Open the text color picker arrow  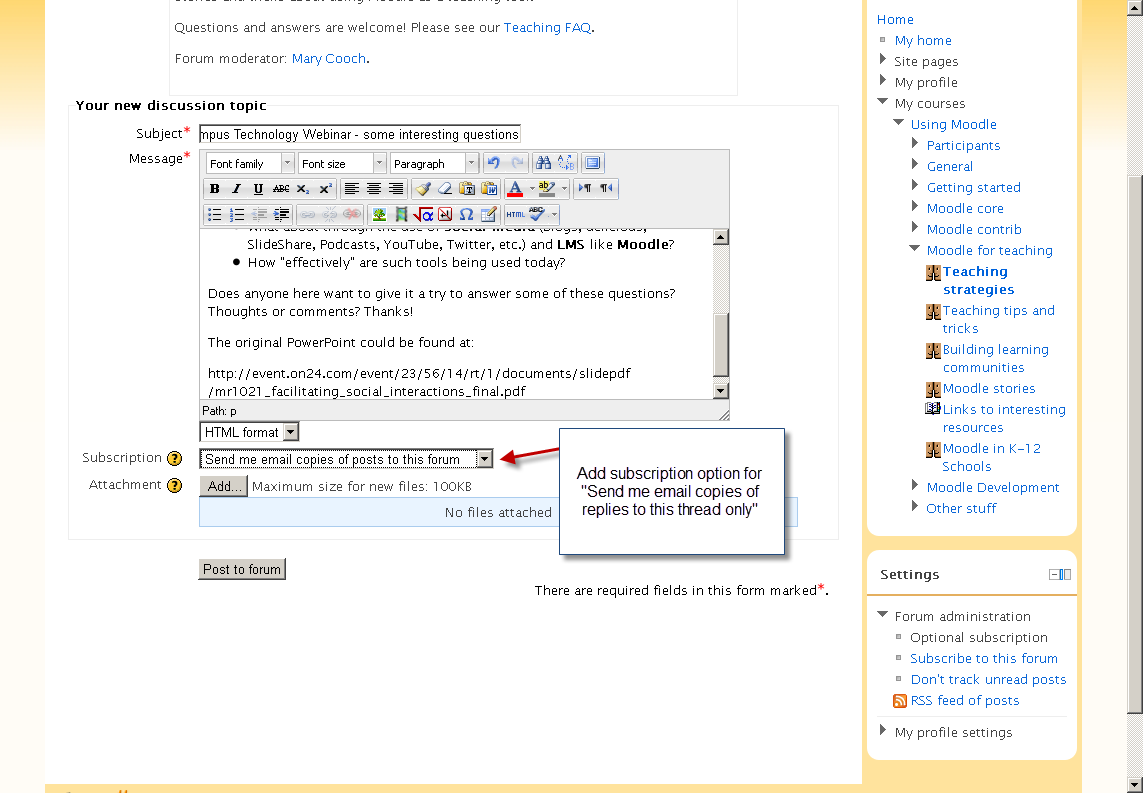pyautogui.click(x=532, y=189)
